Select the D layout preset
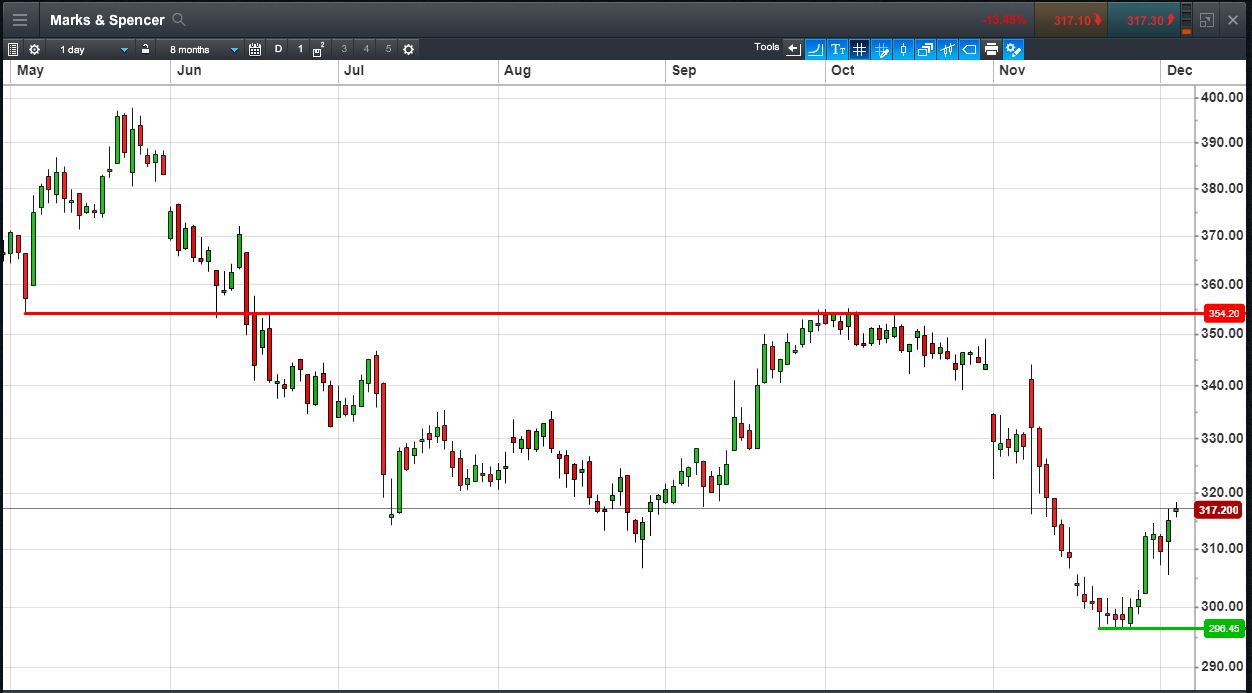 click(x=278, y=49)
